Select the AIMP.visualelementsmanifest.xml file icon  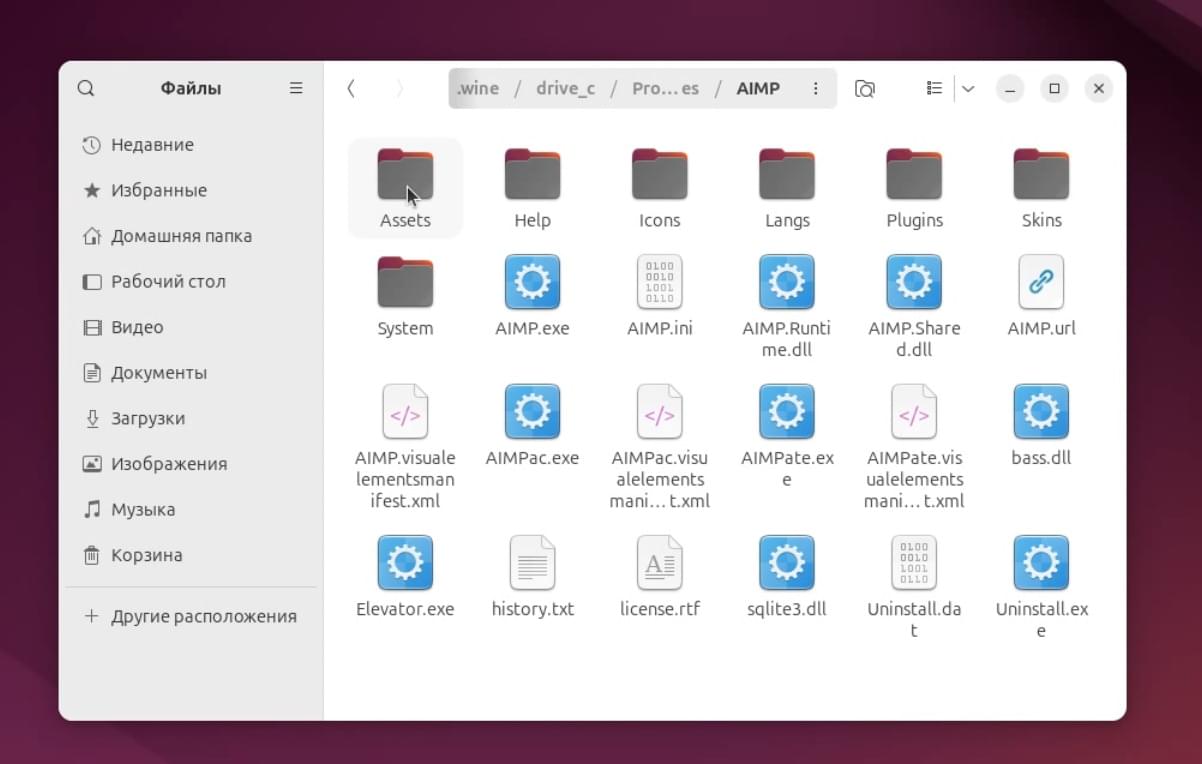pyautogui.click(x=405, y=412)
